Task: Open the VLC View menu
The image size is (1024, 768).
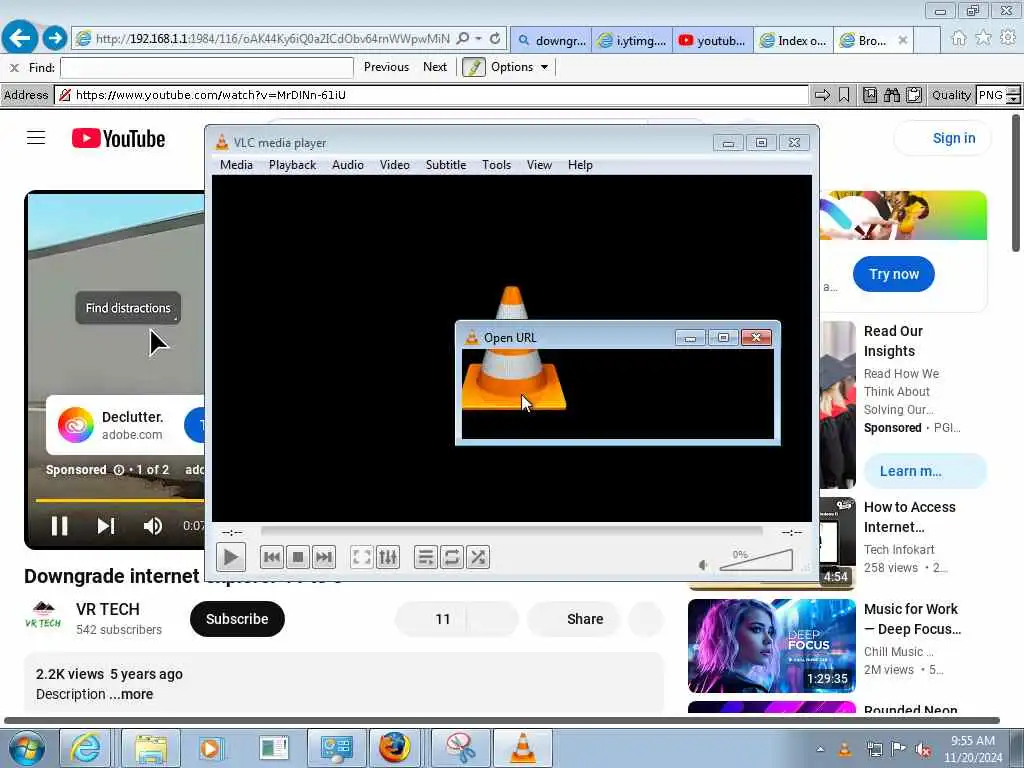Action: [539, 165]
